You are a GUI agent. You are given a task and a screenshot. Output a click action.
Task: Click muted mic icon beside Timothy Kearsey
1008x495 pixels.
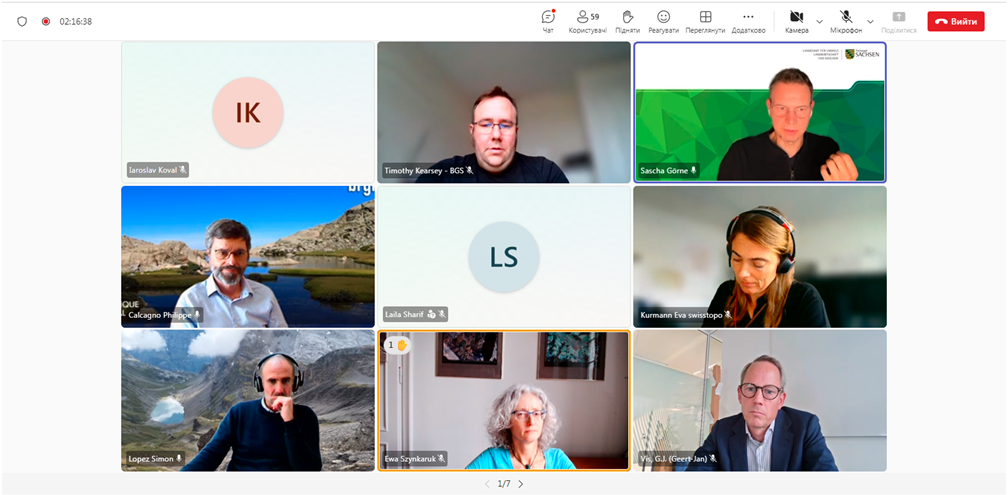click(469, 170)
